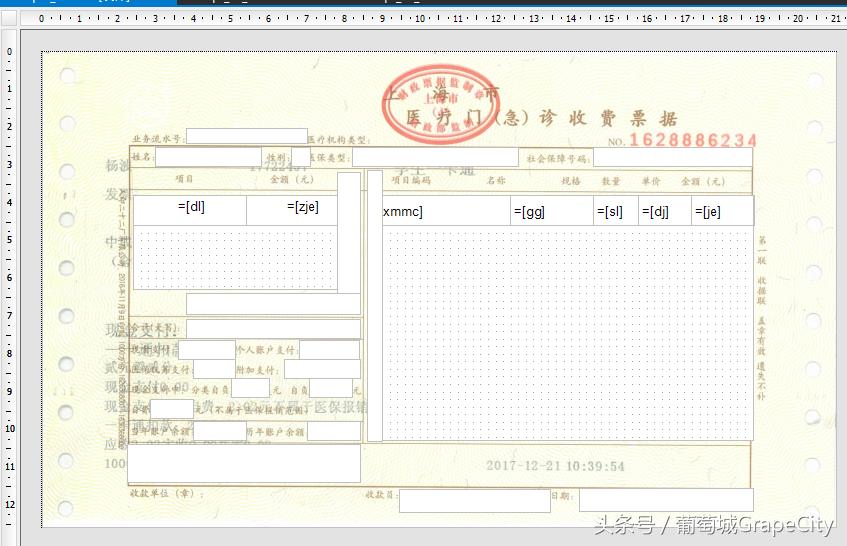
Task: Select the xmmc] field cell
Action: (x=446, y=211)
